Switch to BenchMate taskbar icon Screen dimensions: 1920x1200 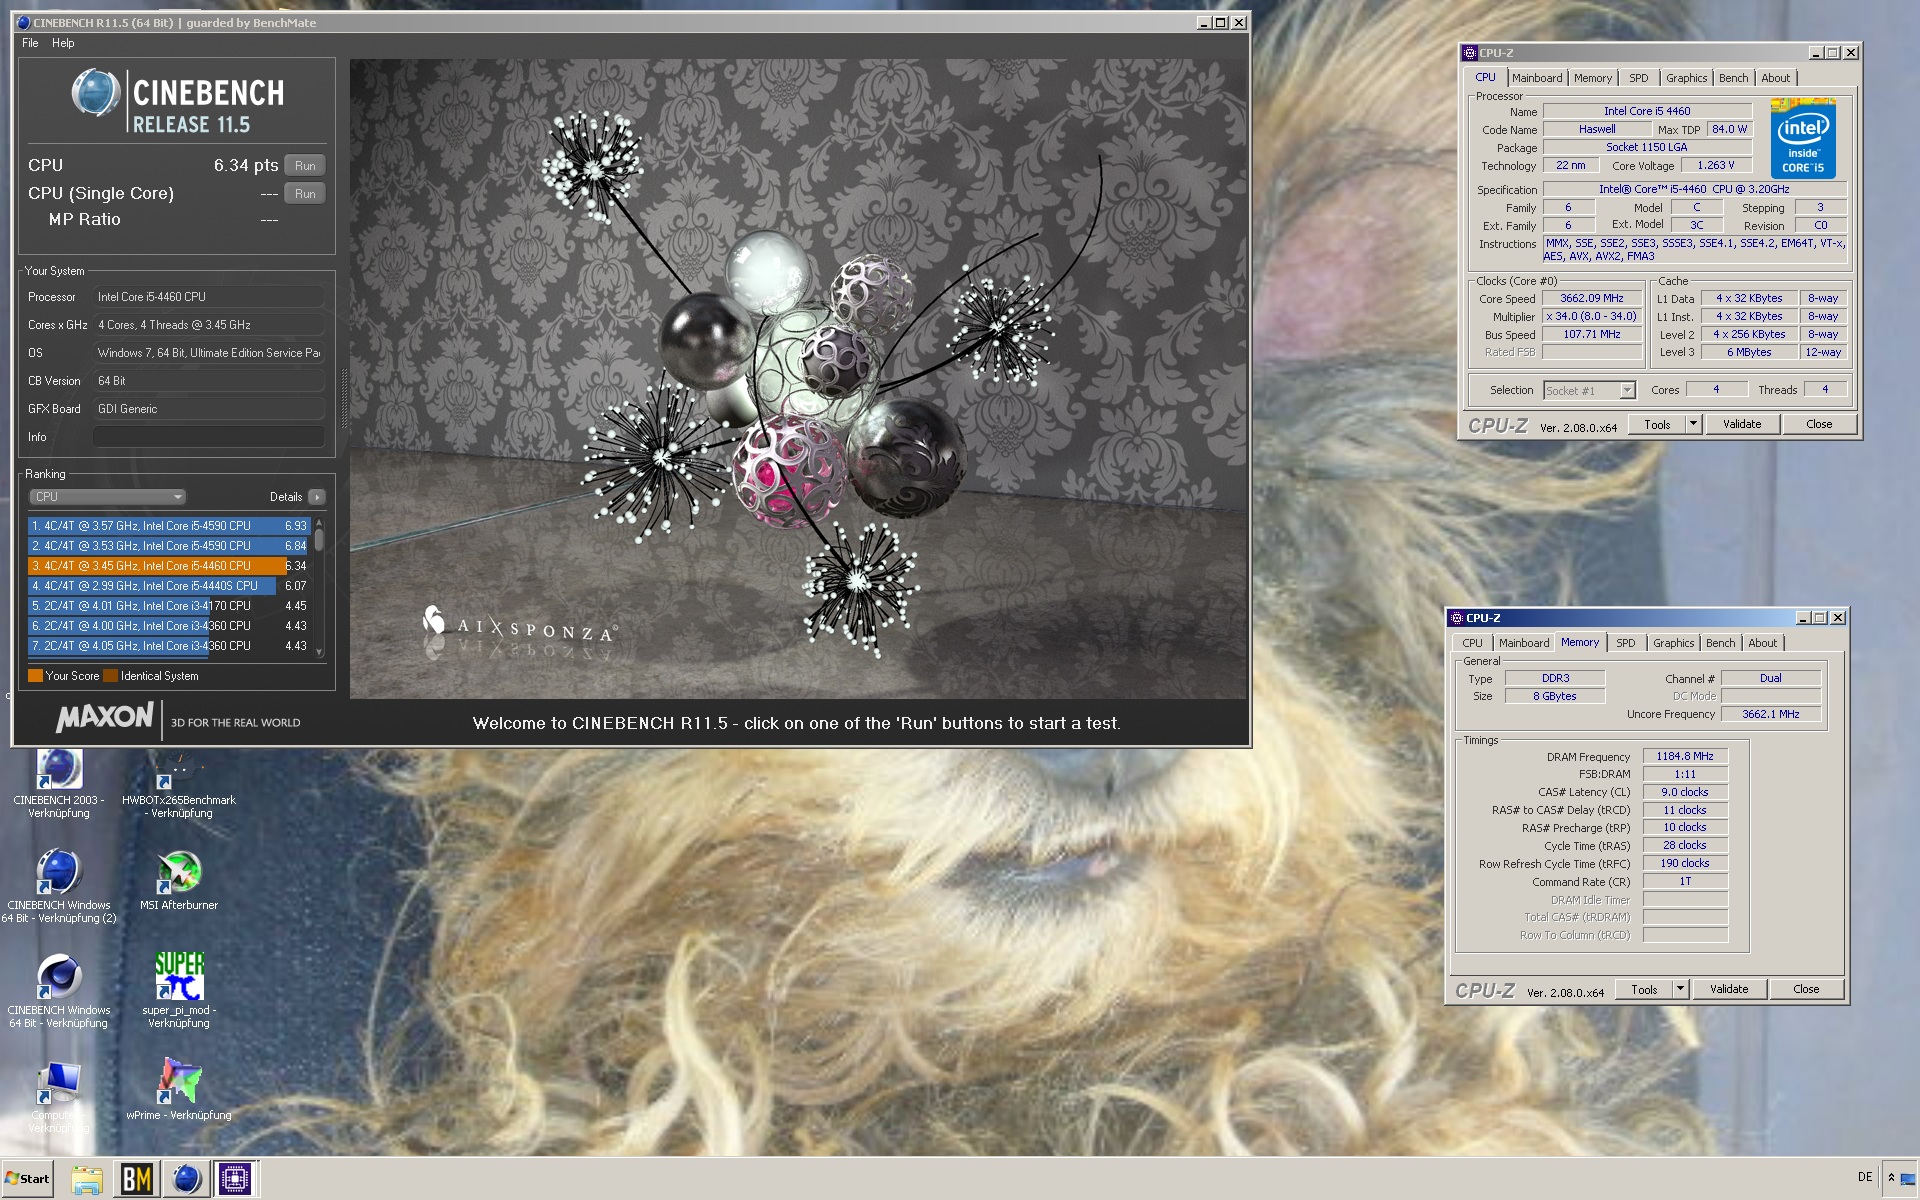136,1179
